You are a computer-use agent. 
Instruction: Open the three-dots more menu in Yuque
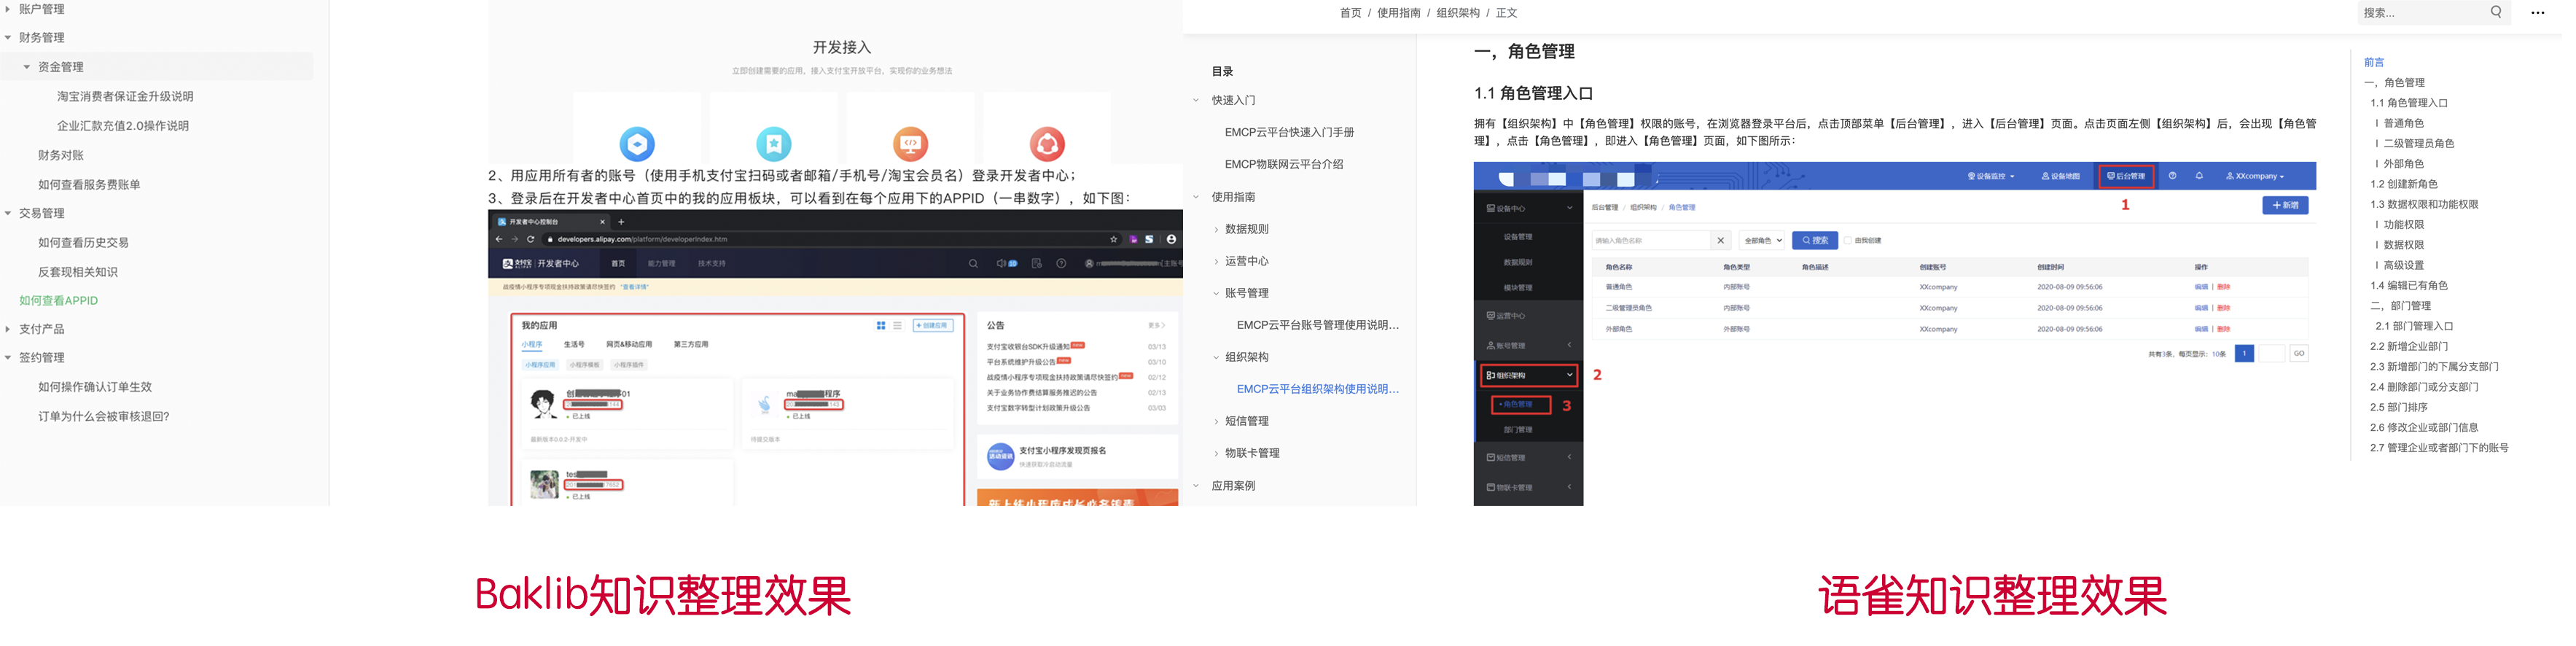point(2538,13)
